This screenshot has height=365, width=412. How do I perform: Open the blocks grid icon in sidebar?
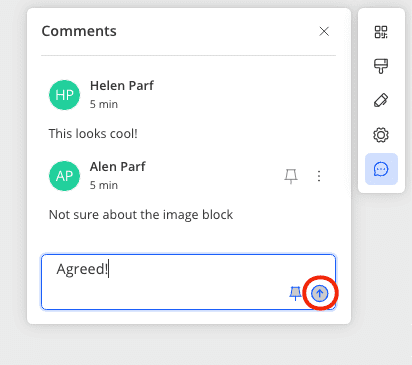click(381, 32)
